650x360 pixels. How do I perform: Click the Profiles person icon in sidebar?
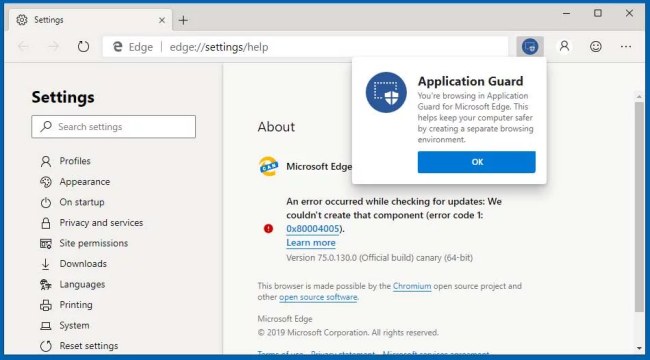[46, 161]
